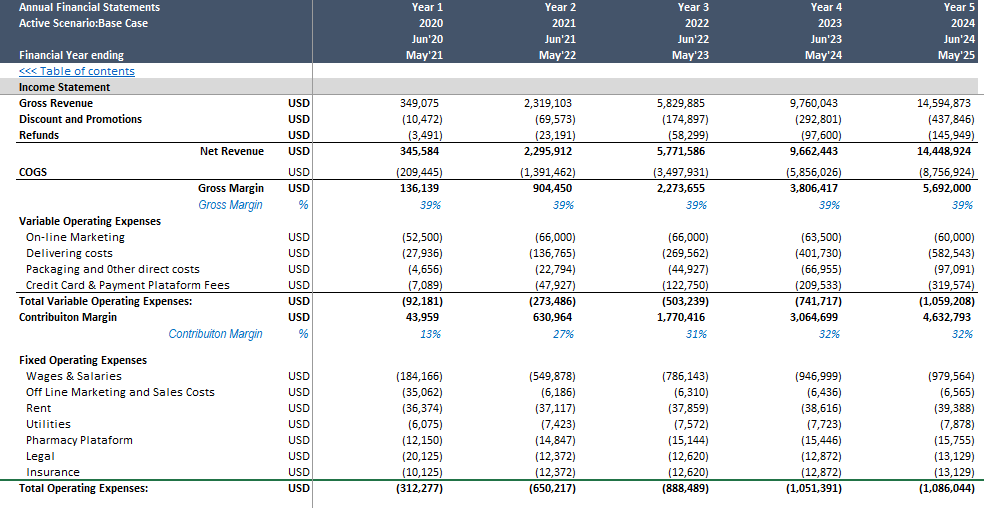The image size is (984, 508).
Task: Click Discount and Promotions row label
Action: [x=80, y=119]
